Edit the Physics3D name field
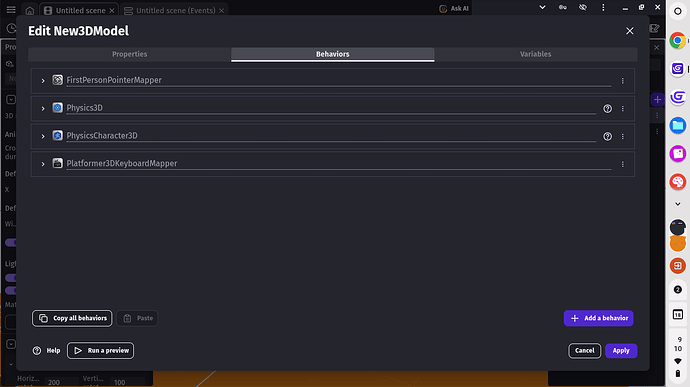Screen dimensions: 690x387 [331, 108]
